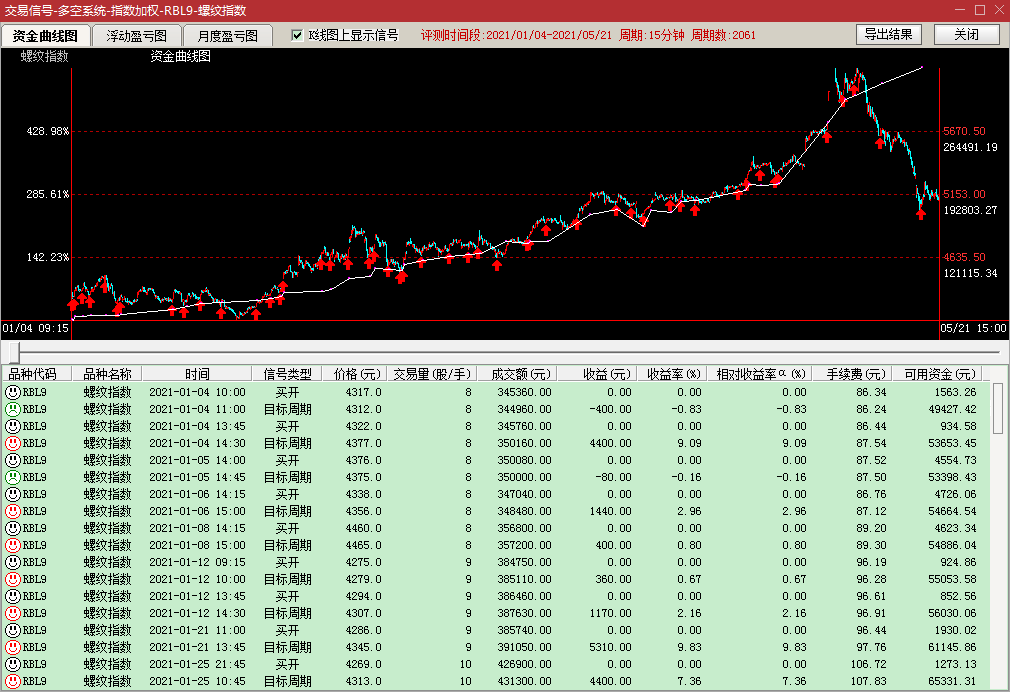Viewport: 1010px width, 692px height.
Task: Select profit cell -400.00
Action: tap(610, 409)
